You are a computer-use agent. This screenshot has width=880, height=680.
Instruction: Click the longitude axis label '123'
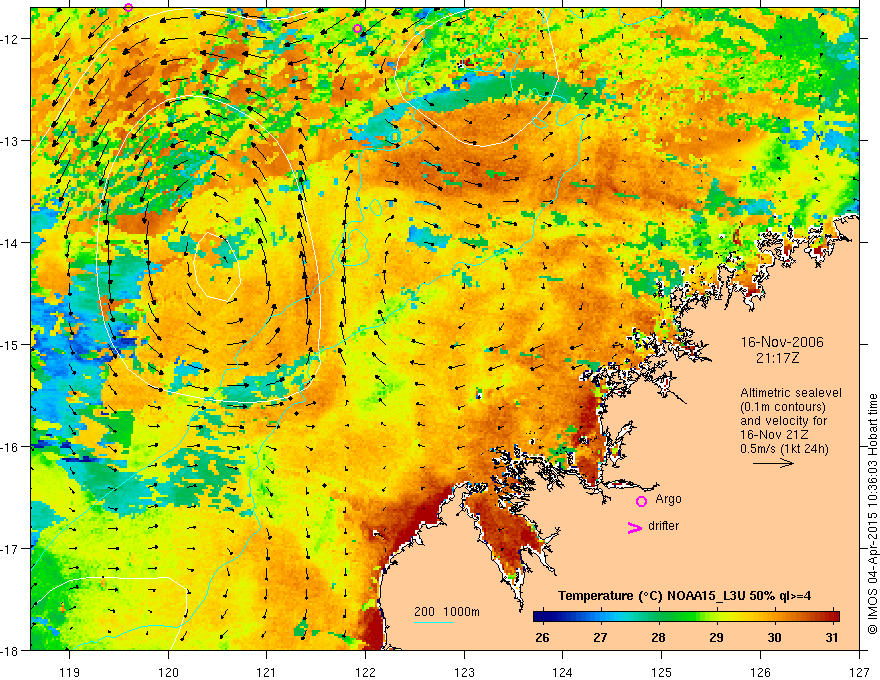click(464, 672)
